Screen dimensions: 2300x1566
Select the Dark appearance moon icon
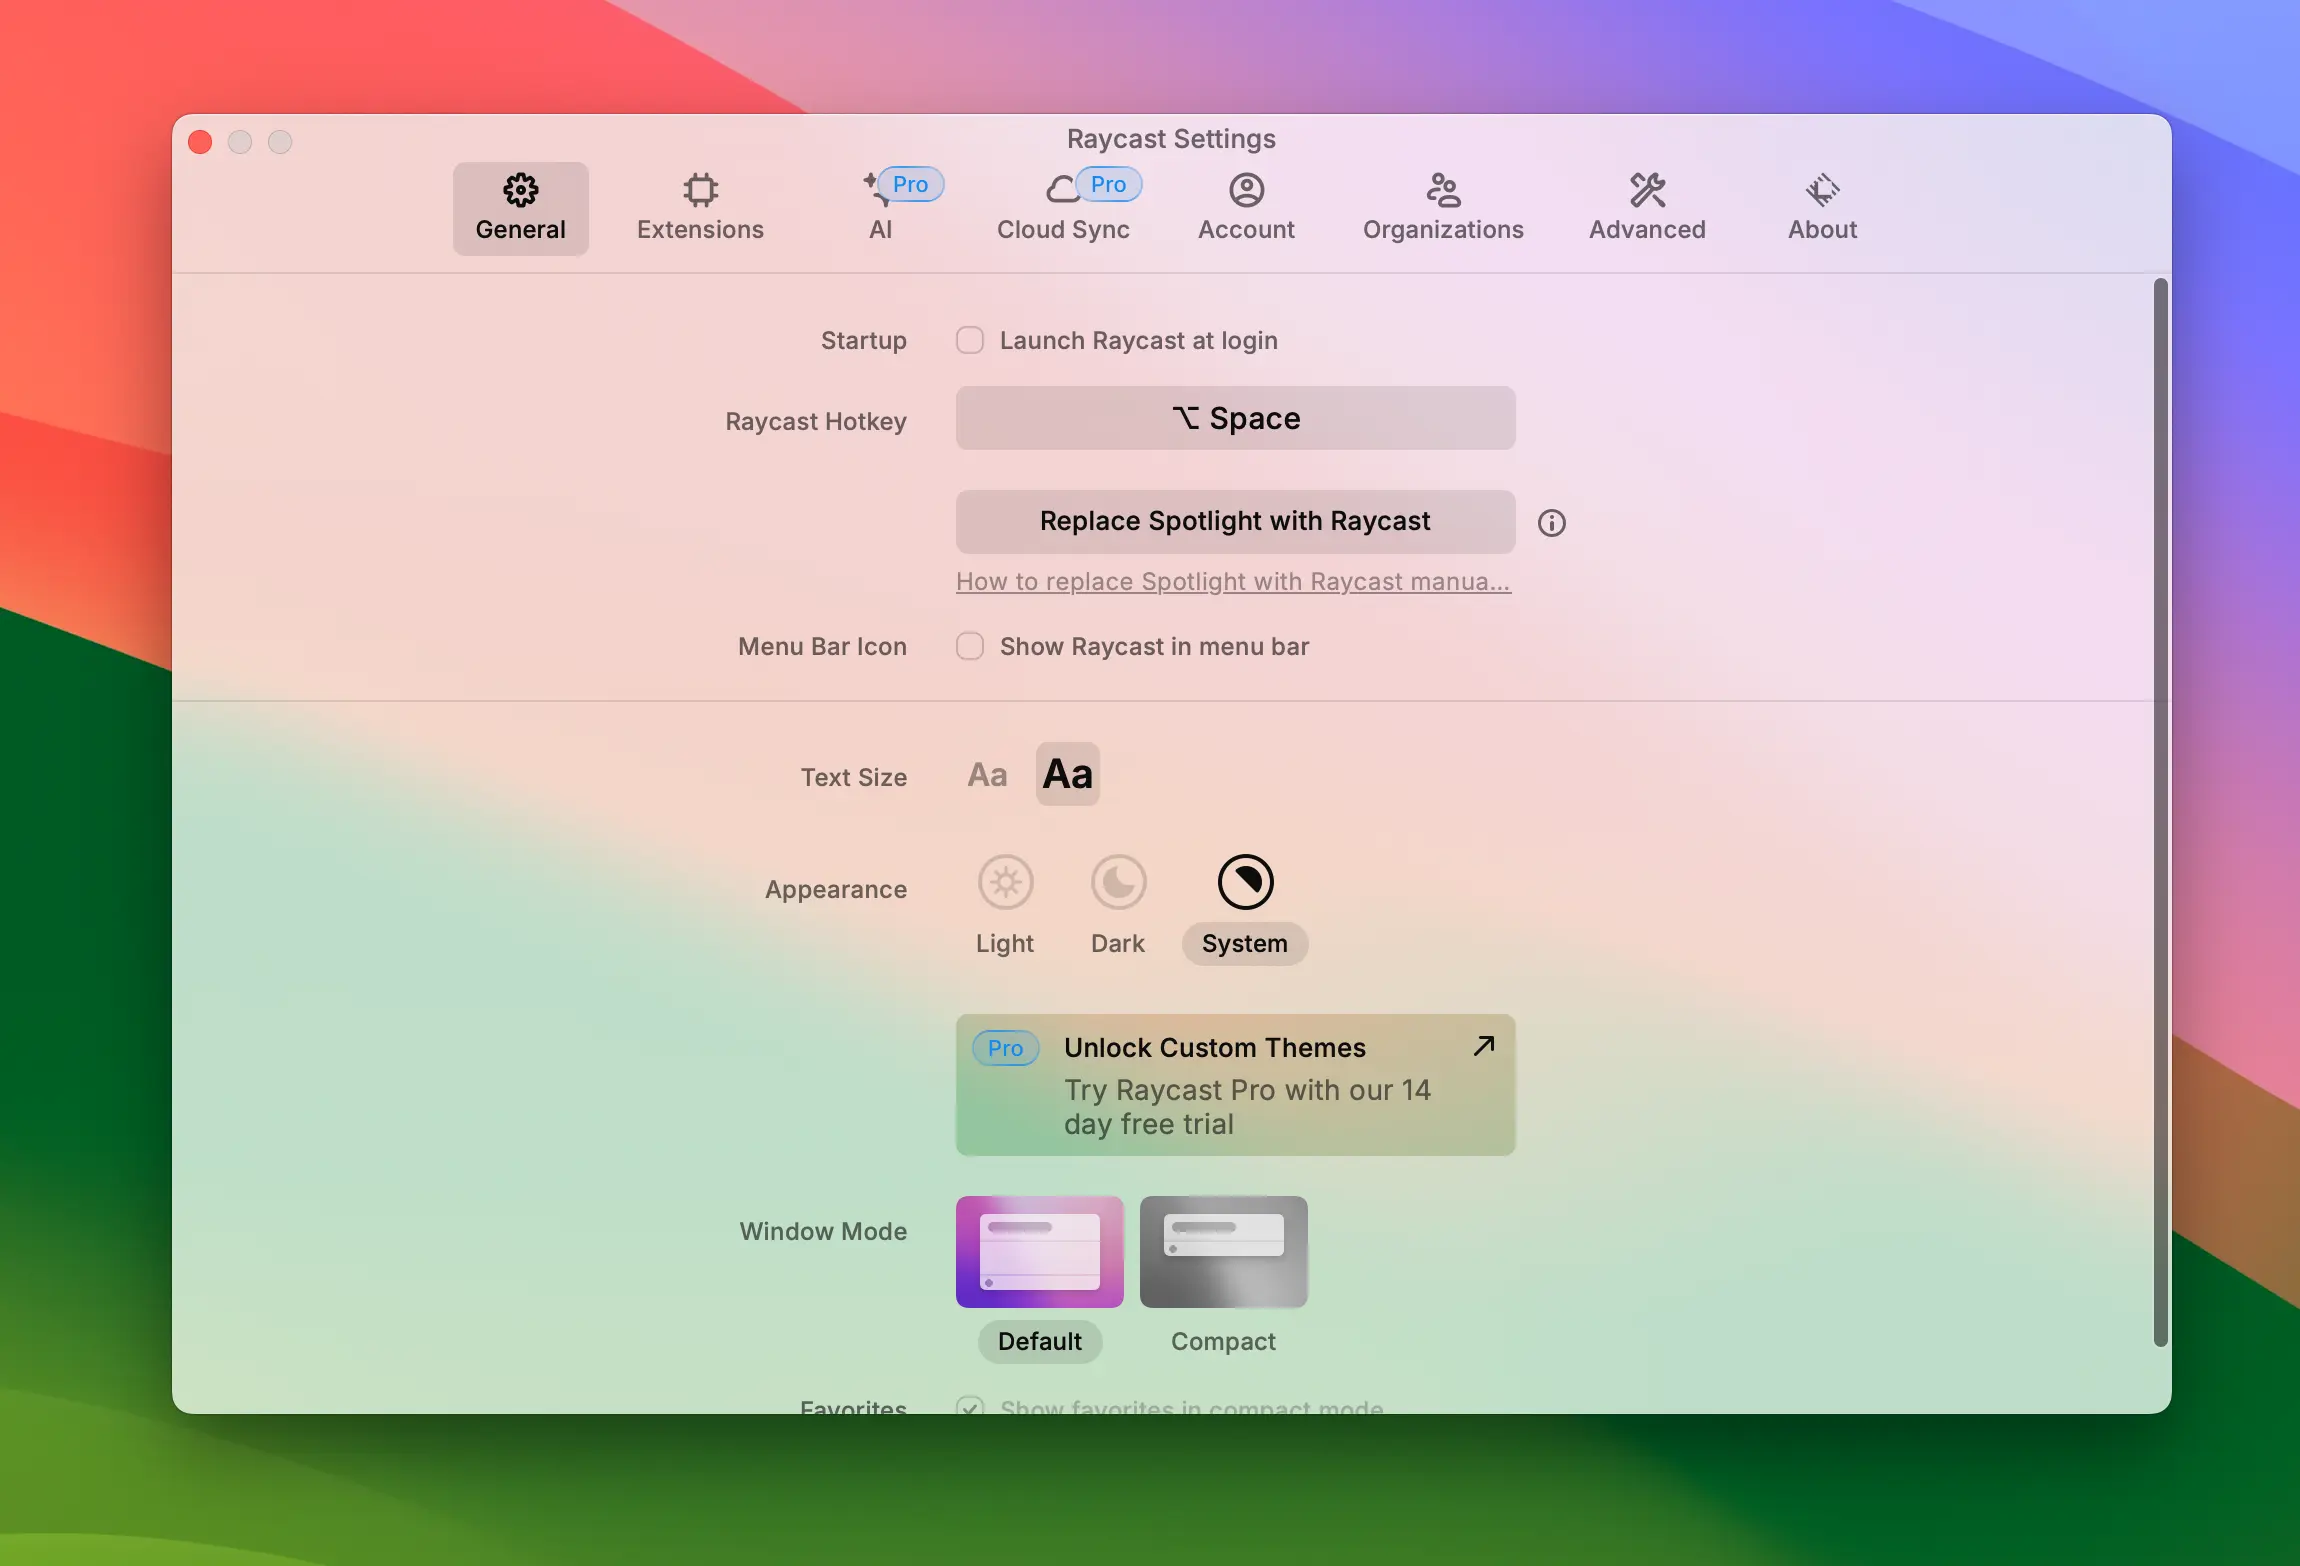[1118, 882]
